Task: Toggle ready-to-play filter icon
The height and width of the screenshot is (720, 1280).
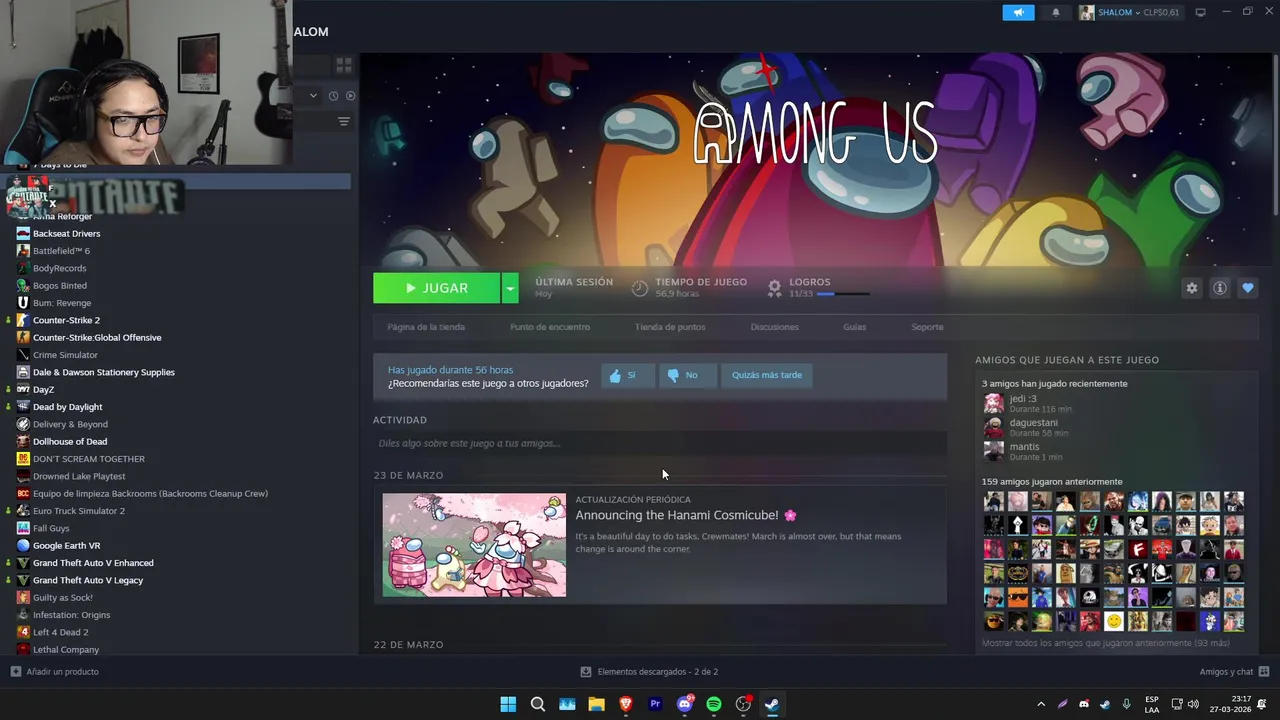Action: (x=350, y=96)
